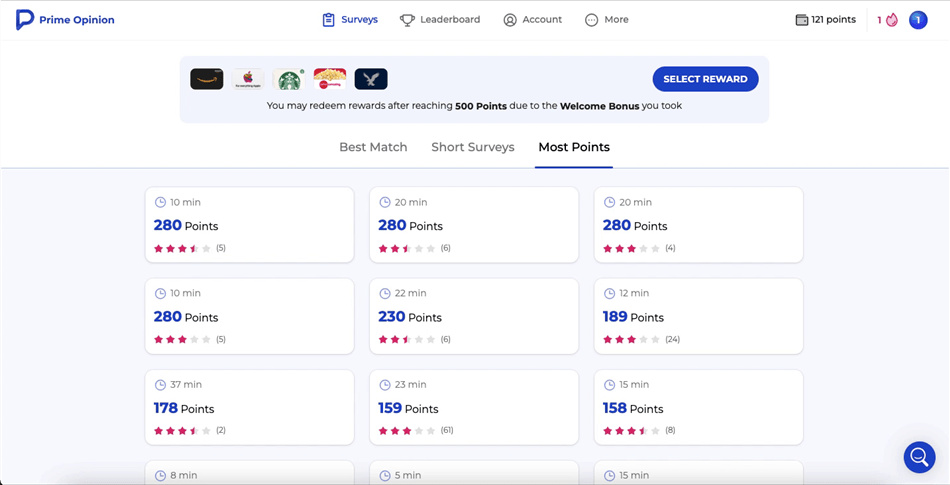This screenshot has width=950, height=485.
Task: Open the 178 Points 37 min survey
Action: point(250,407)
